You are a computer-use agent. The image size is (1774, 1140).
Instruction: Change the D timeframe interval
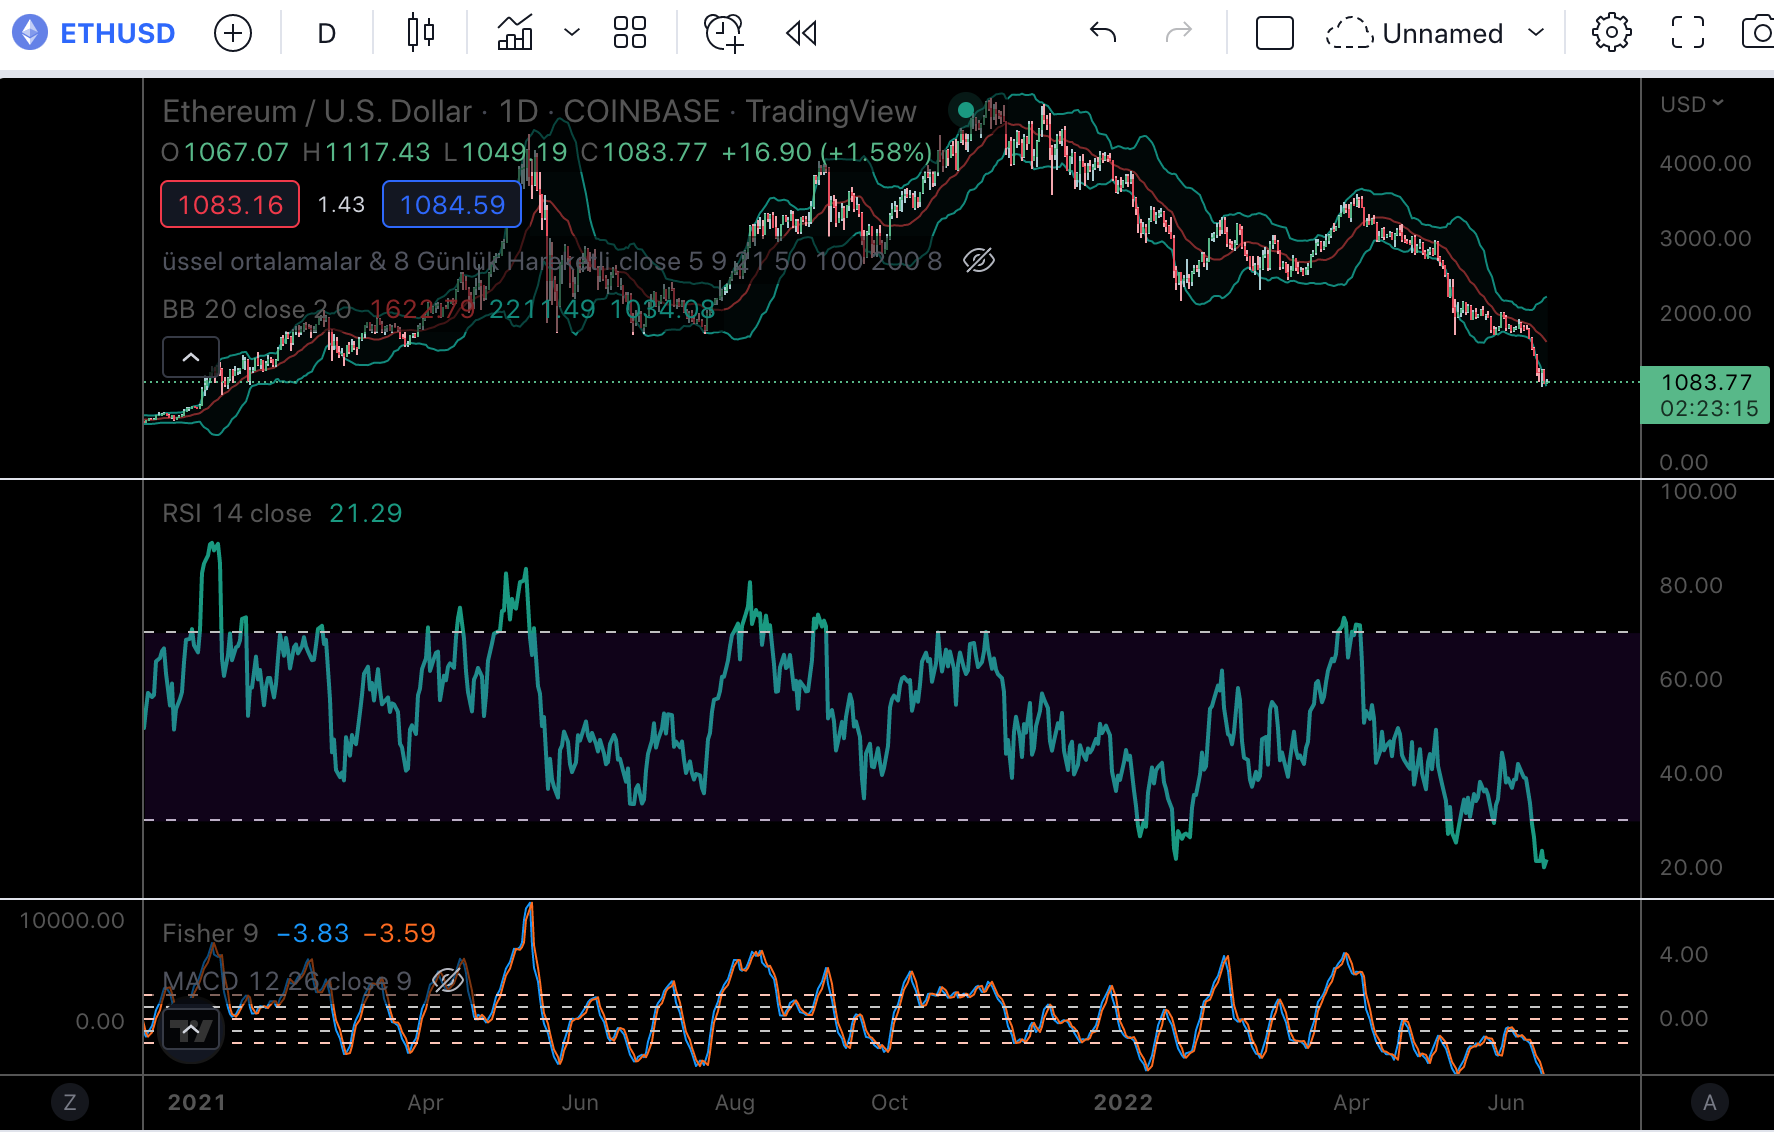pyautogui.click(x=326, y=33)
